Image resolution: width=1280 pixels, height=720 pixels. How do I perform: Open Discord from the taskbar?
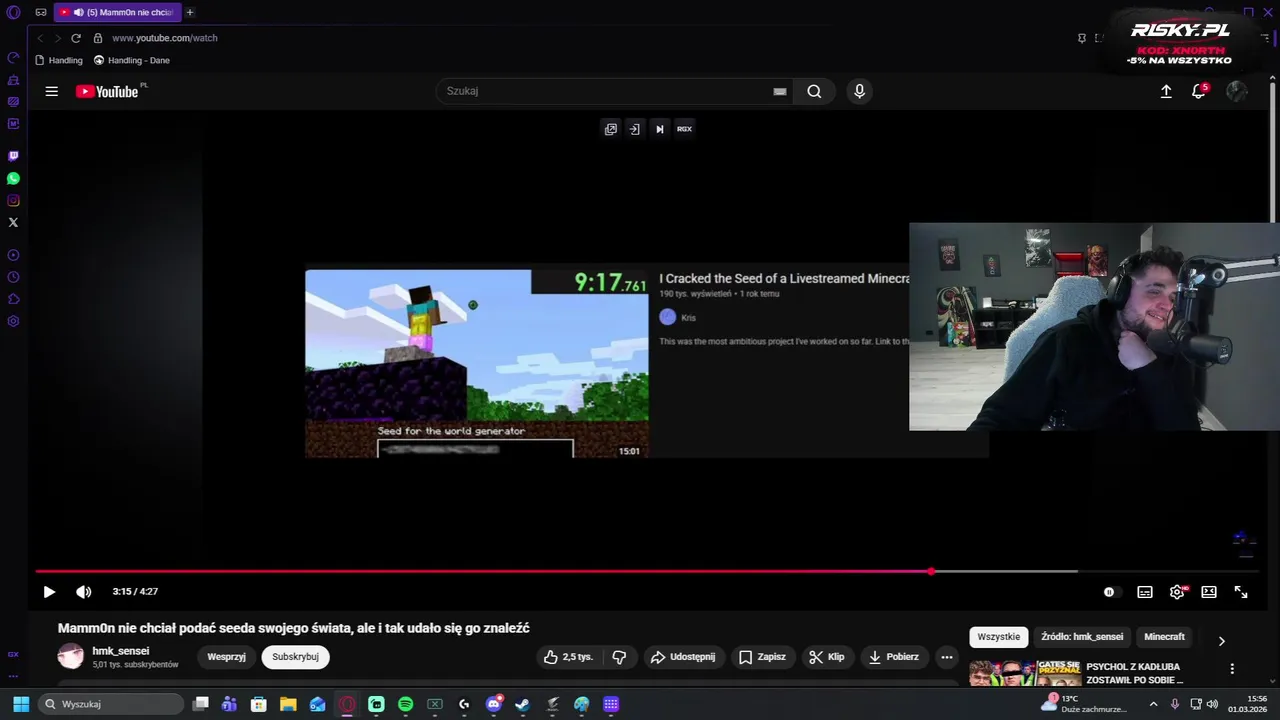[493, 704]
